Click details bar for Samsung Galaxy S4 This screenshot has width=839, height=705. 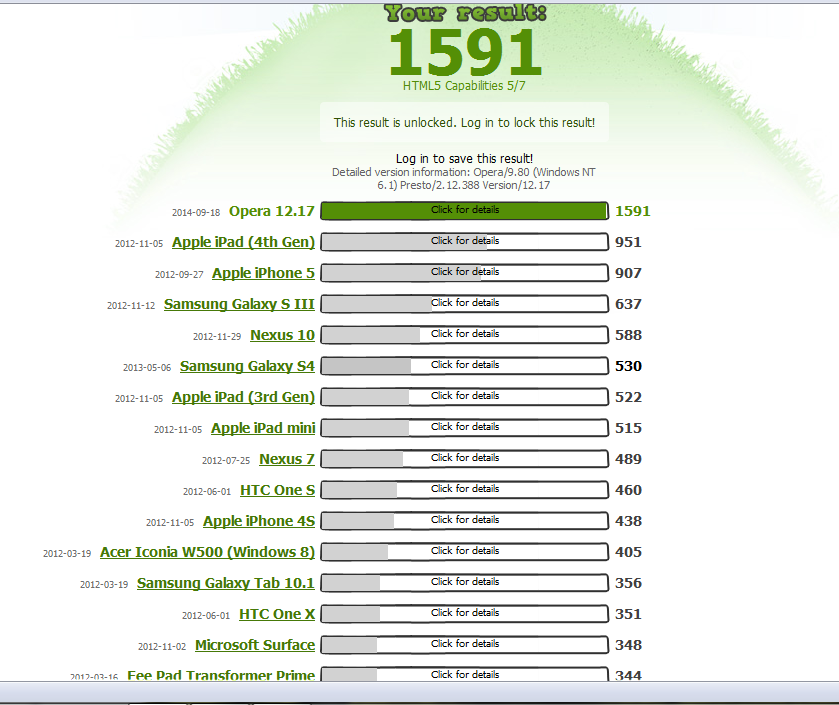pyautogui.click(x=464, y=366)
